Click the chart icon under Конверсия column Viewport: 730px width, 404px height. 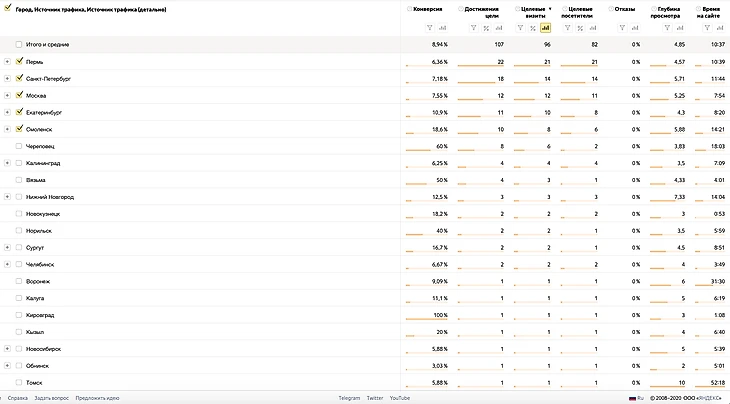coord(442,28)
